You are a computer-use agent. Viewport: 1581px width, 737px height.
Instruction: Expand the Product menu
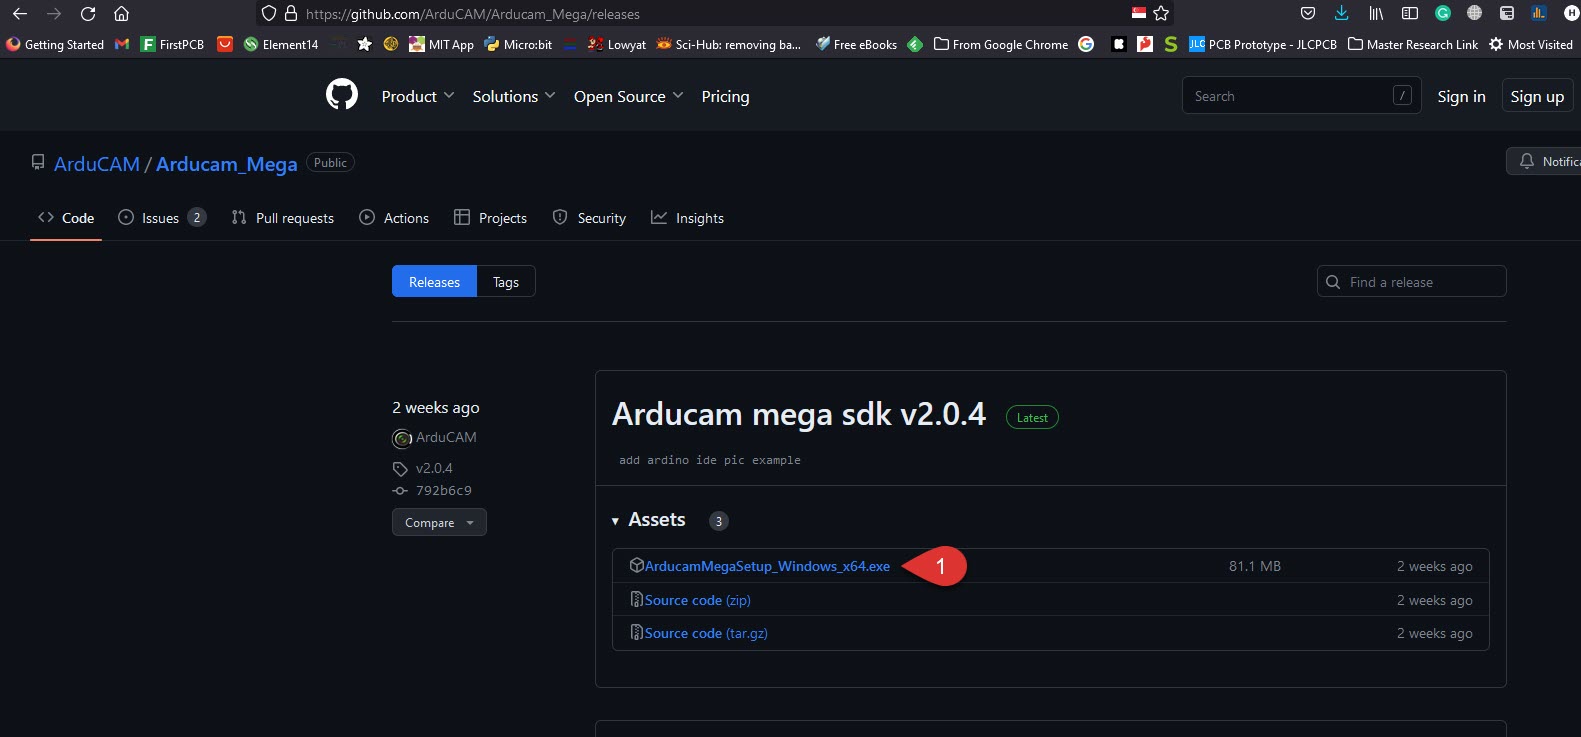pos(417,96)
